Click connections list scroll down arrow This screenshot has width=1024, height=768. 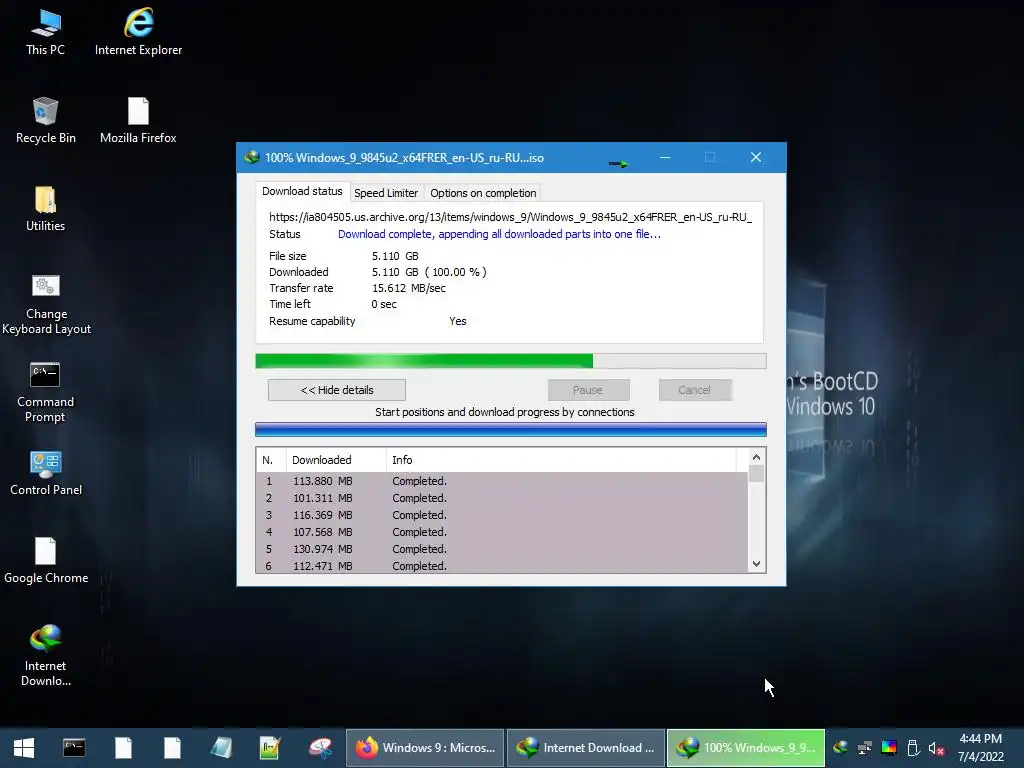756,564
